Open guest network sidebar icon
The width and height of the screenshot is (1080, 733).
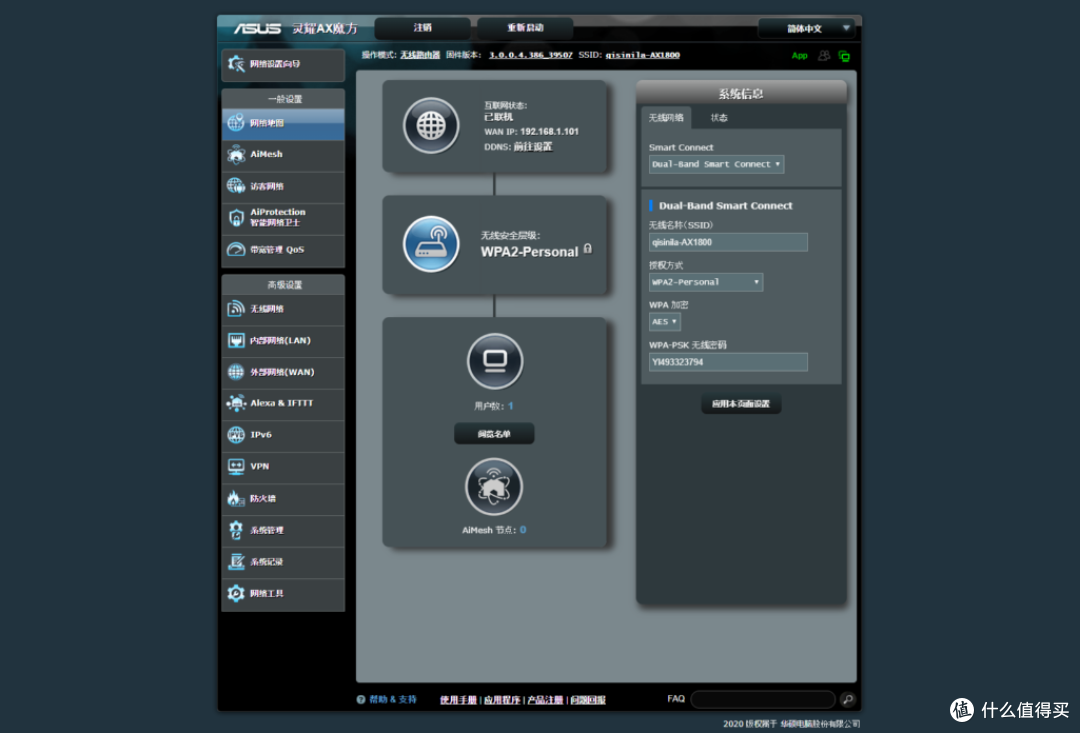[x=236, y=186]
